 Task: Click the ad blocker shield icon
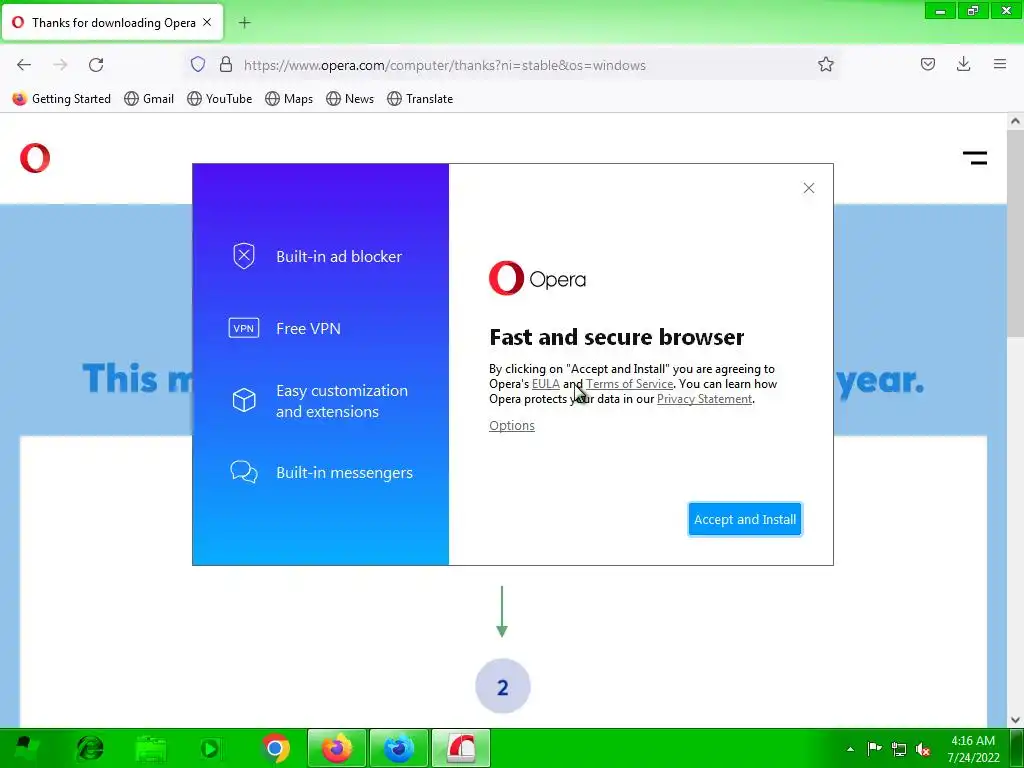coord(244,256)
